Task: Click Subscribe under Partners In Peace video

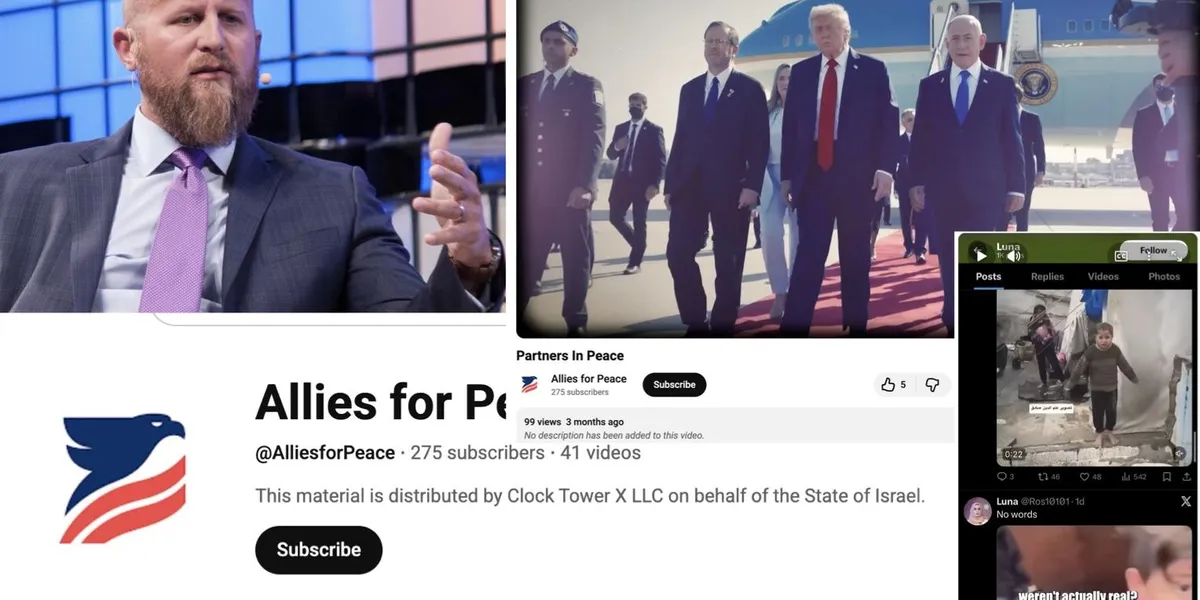Action: pyautogui.click(x=675, y=385)
